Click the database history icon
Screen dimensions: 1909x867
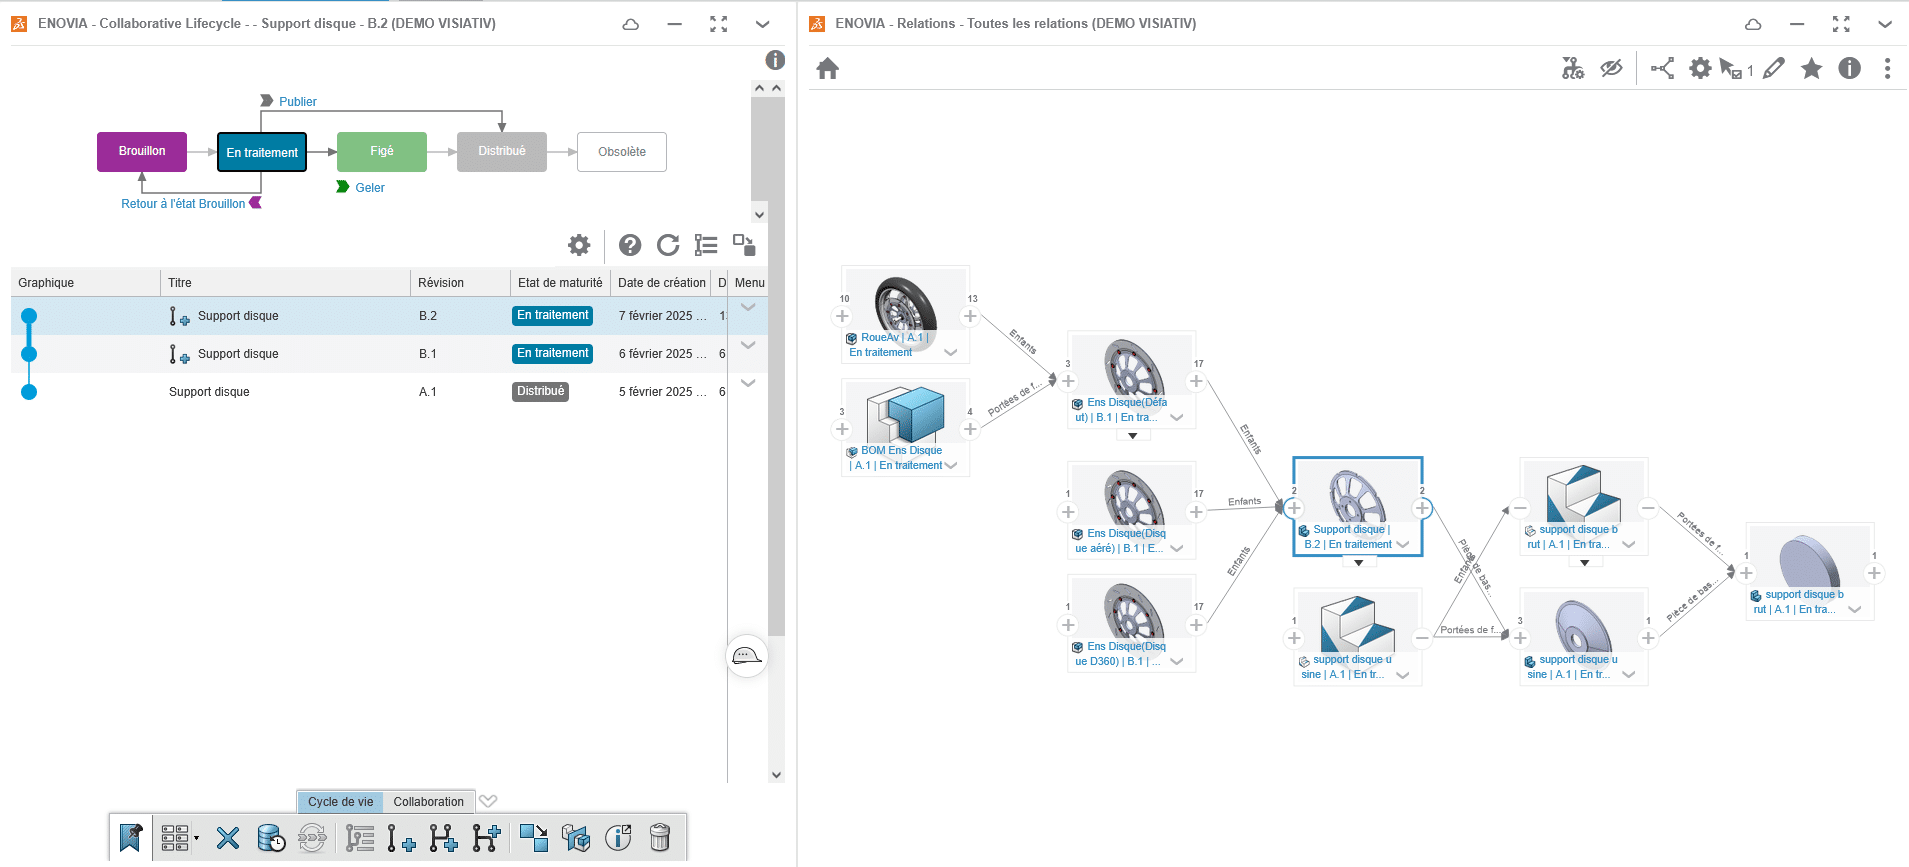click(x=271, y=838)
